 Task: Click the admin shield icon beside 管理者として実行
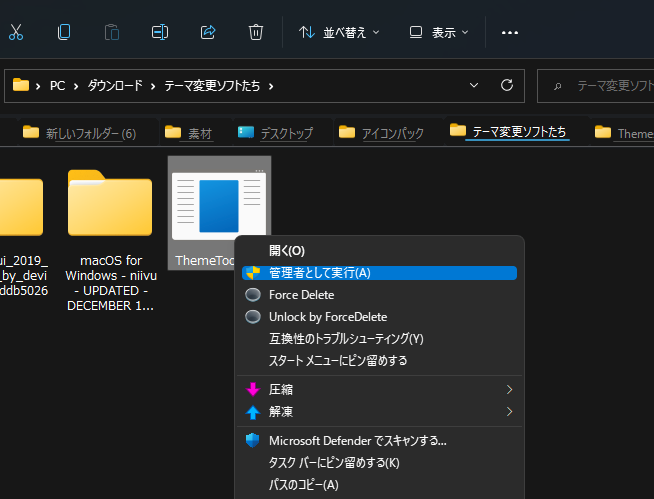[x=253, y=273]
